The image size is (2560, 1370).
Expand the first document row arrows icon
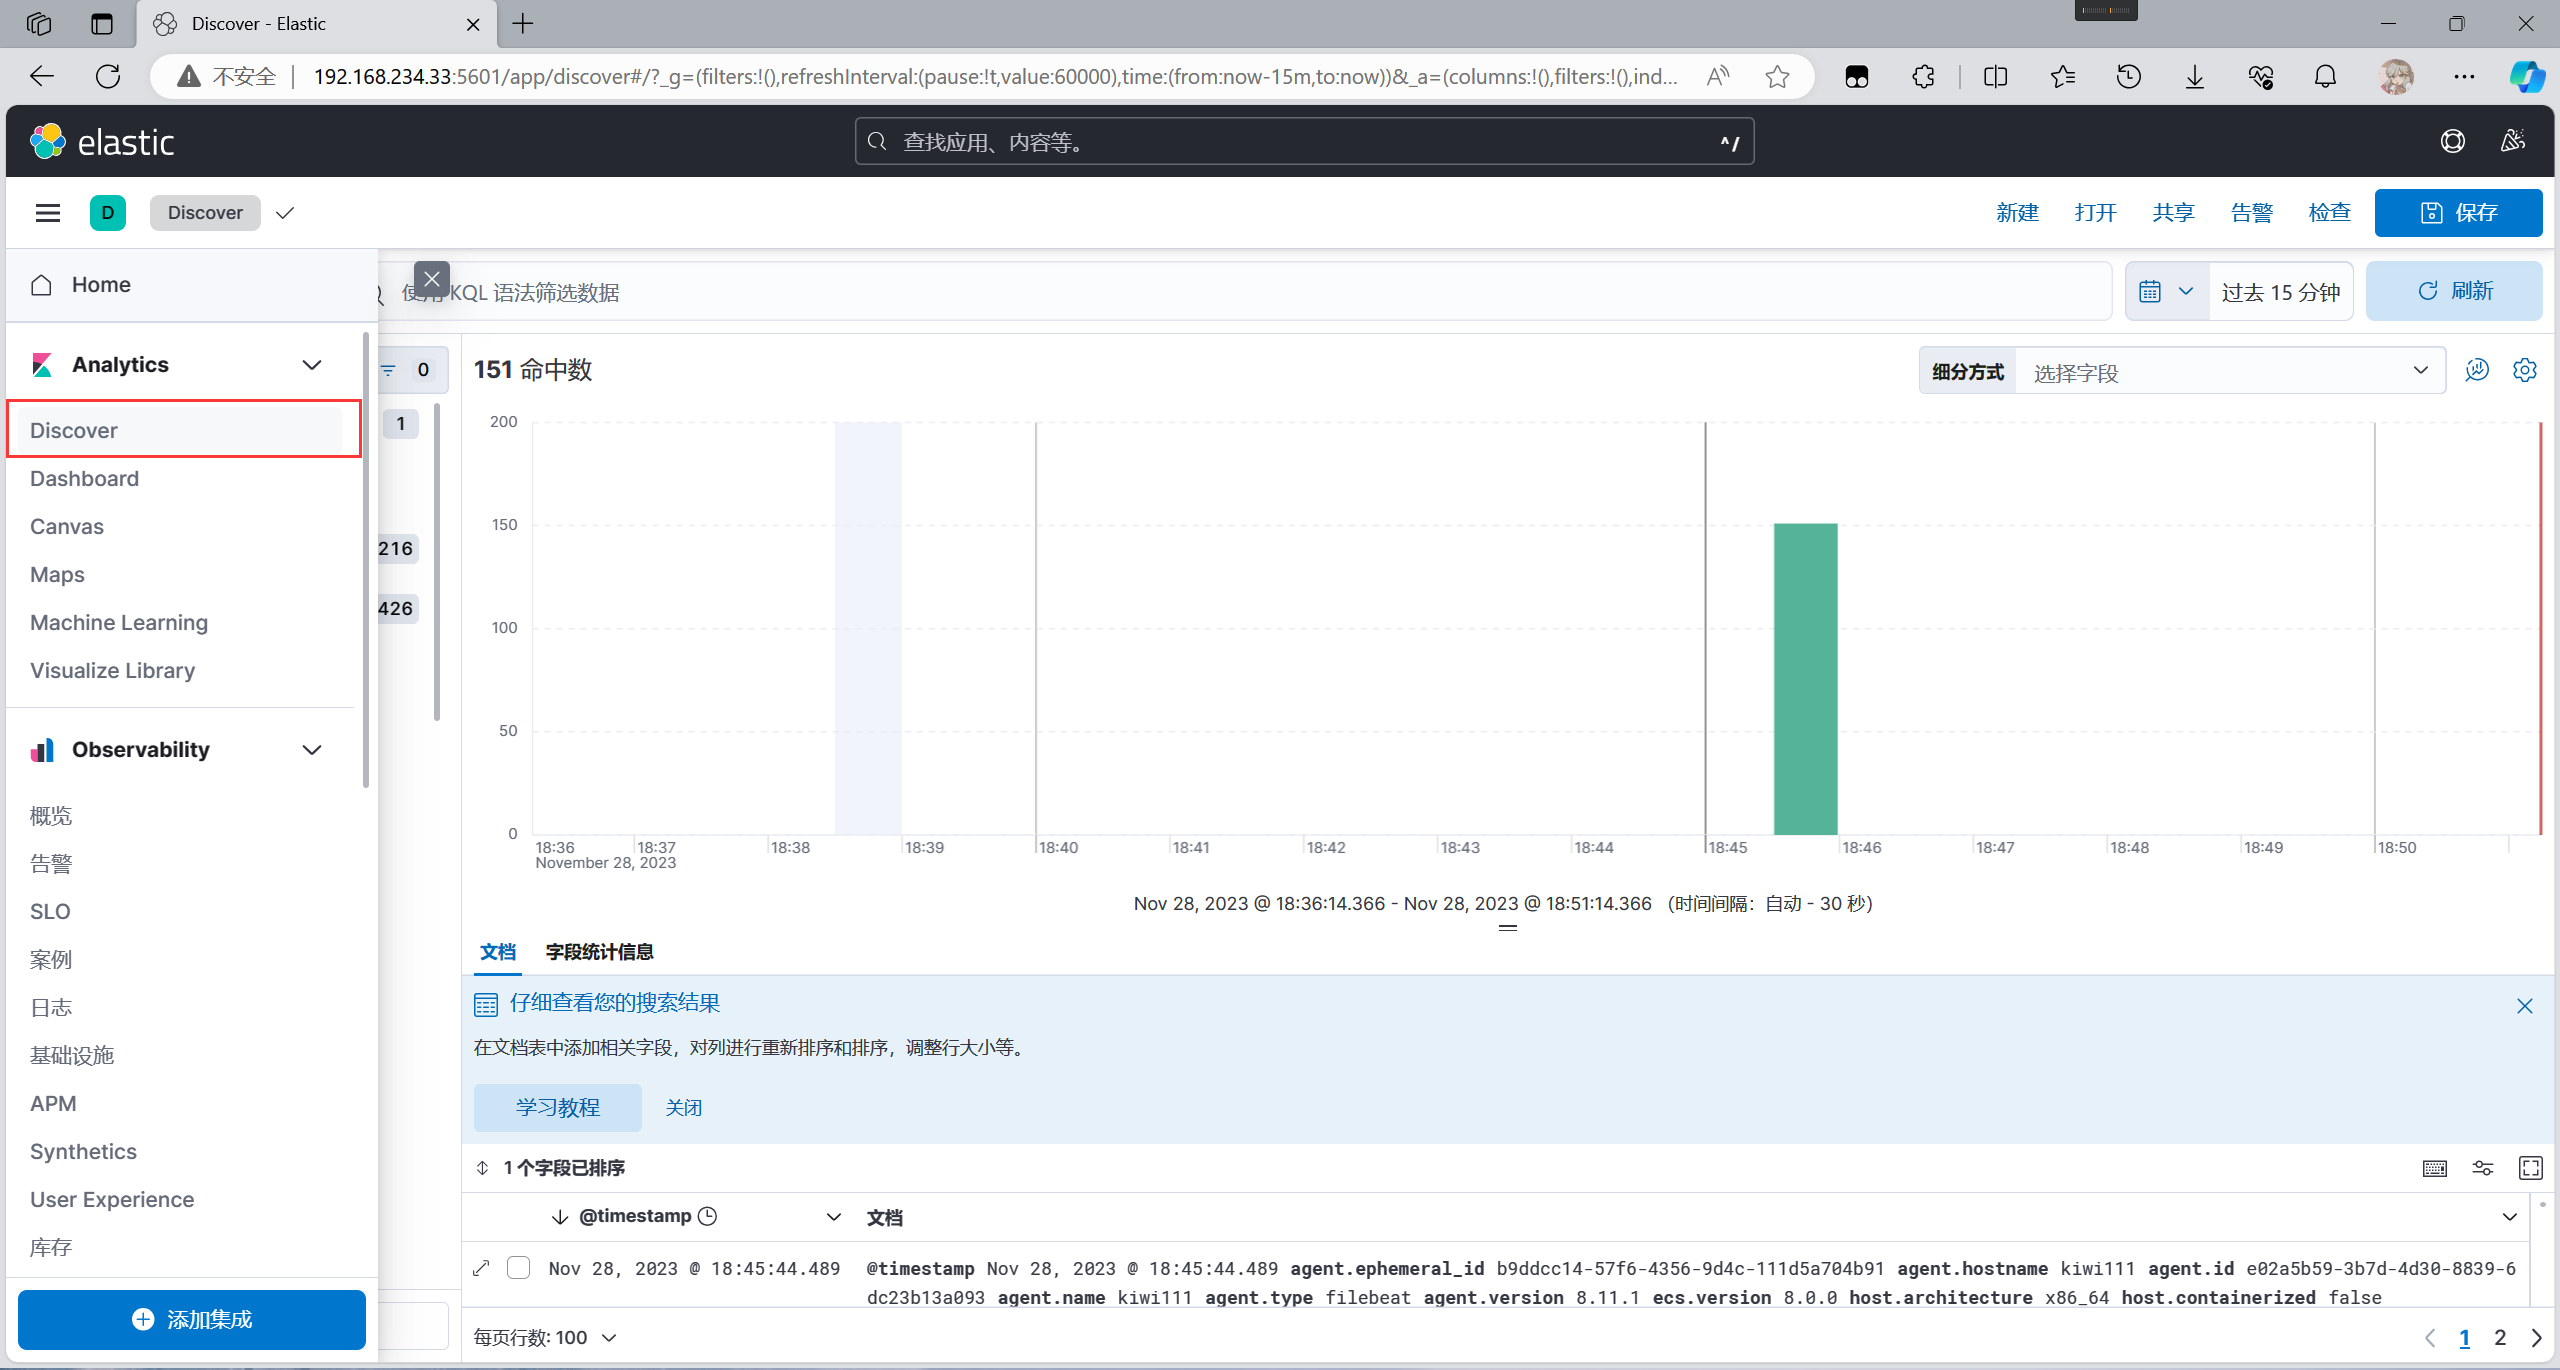(481, 1268)
